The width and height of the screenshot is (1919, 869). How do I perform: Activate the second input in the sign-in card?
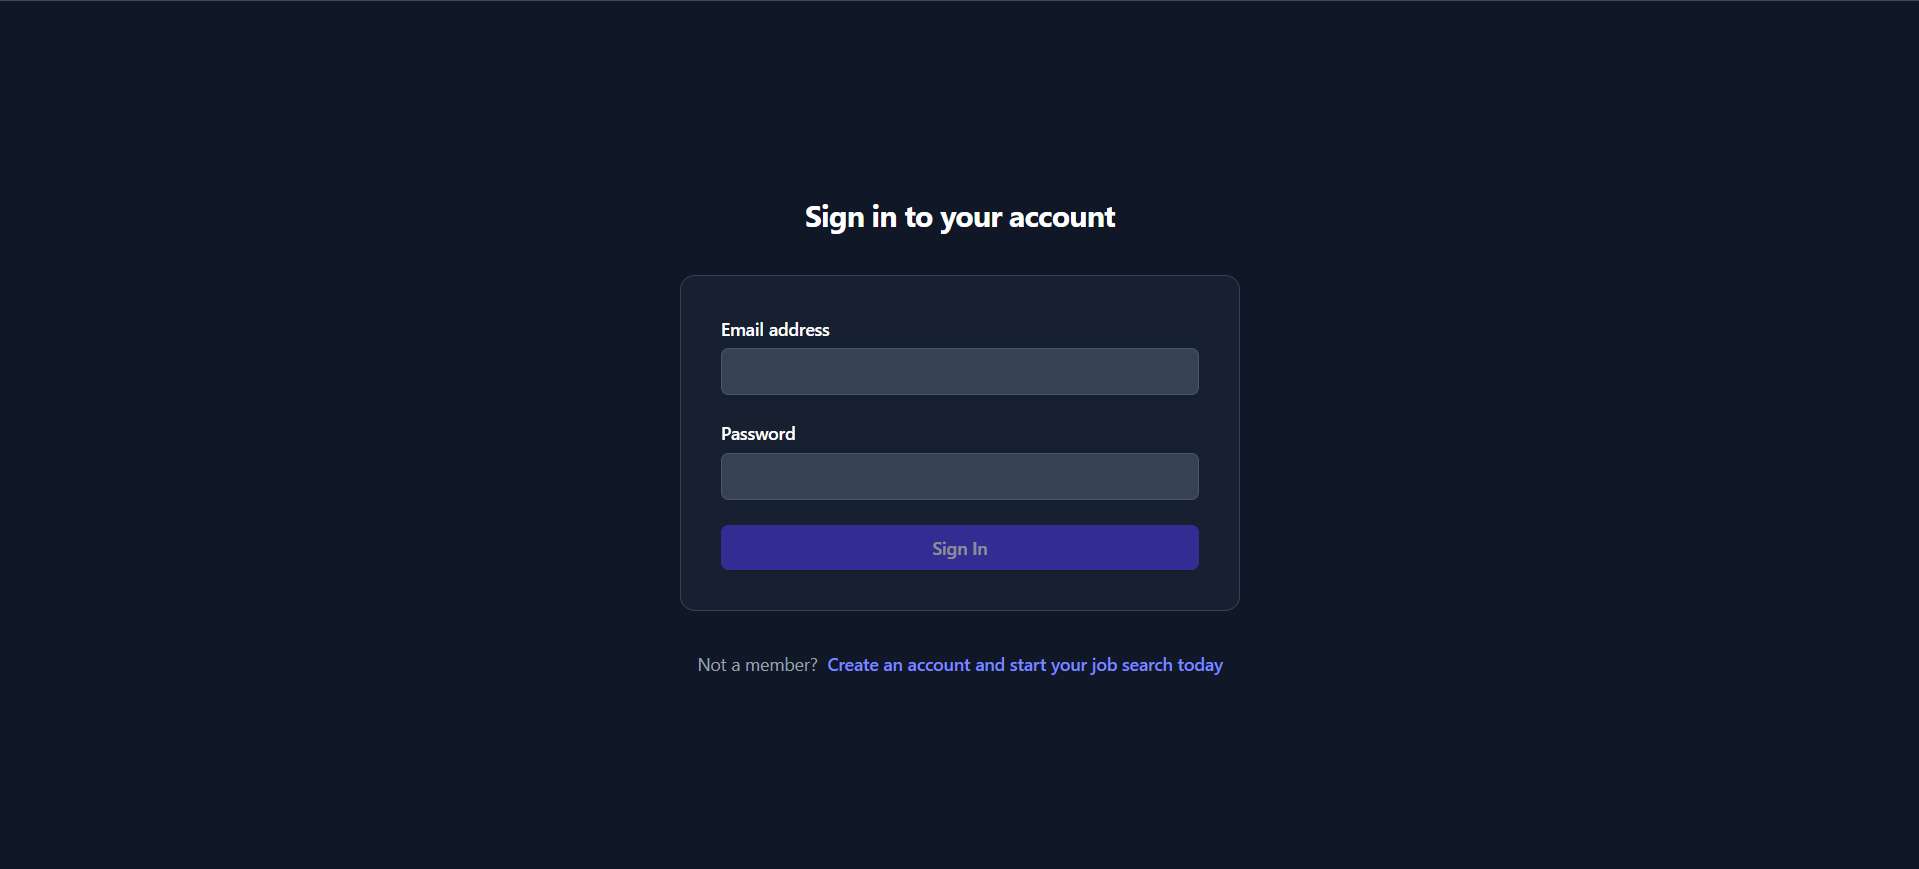959,476
